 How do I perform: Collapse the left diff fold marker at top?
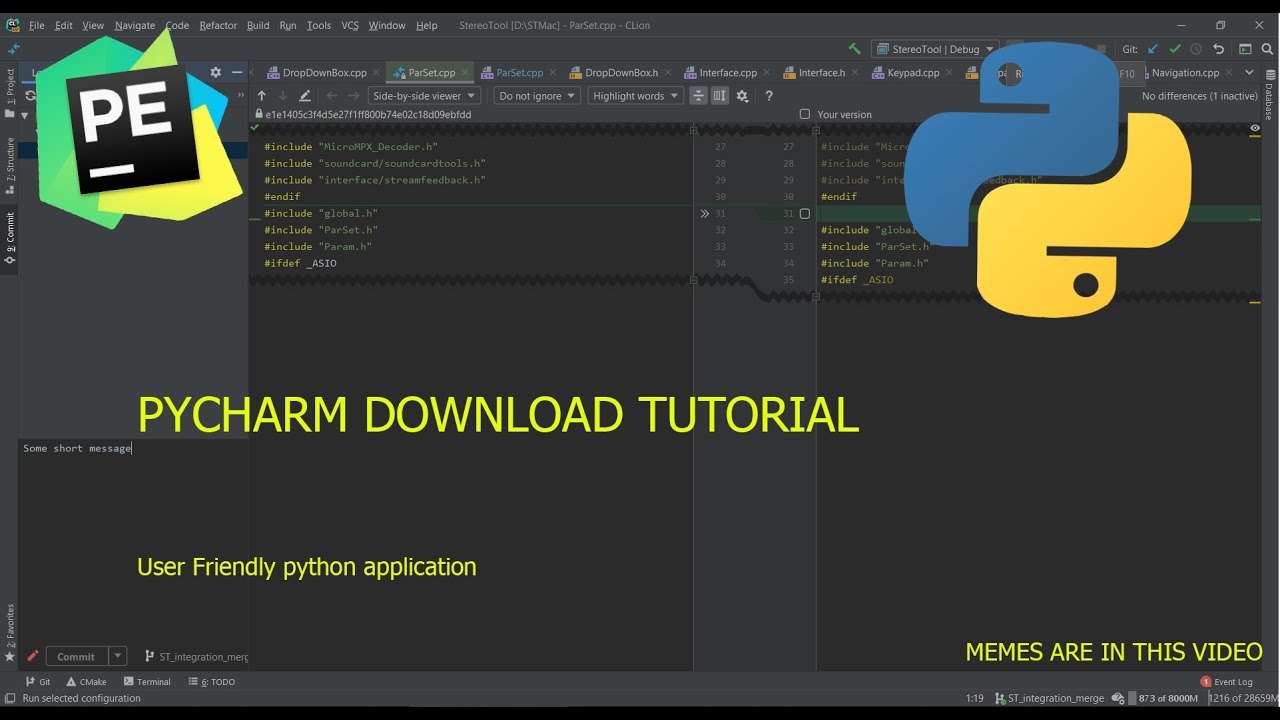[x=693, y=130]
